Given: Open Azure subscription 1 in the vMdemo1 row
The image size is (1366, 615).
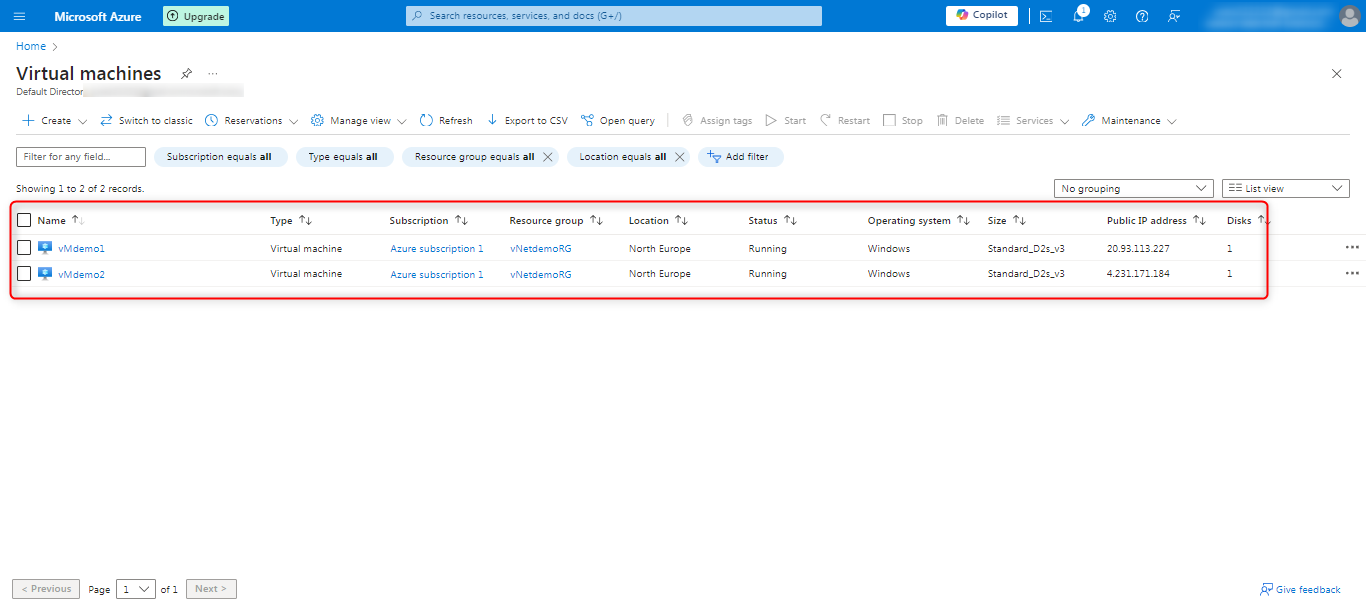Looking at the screenshot, I should (436, 248).
